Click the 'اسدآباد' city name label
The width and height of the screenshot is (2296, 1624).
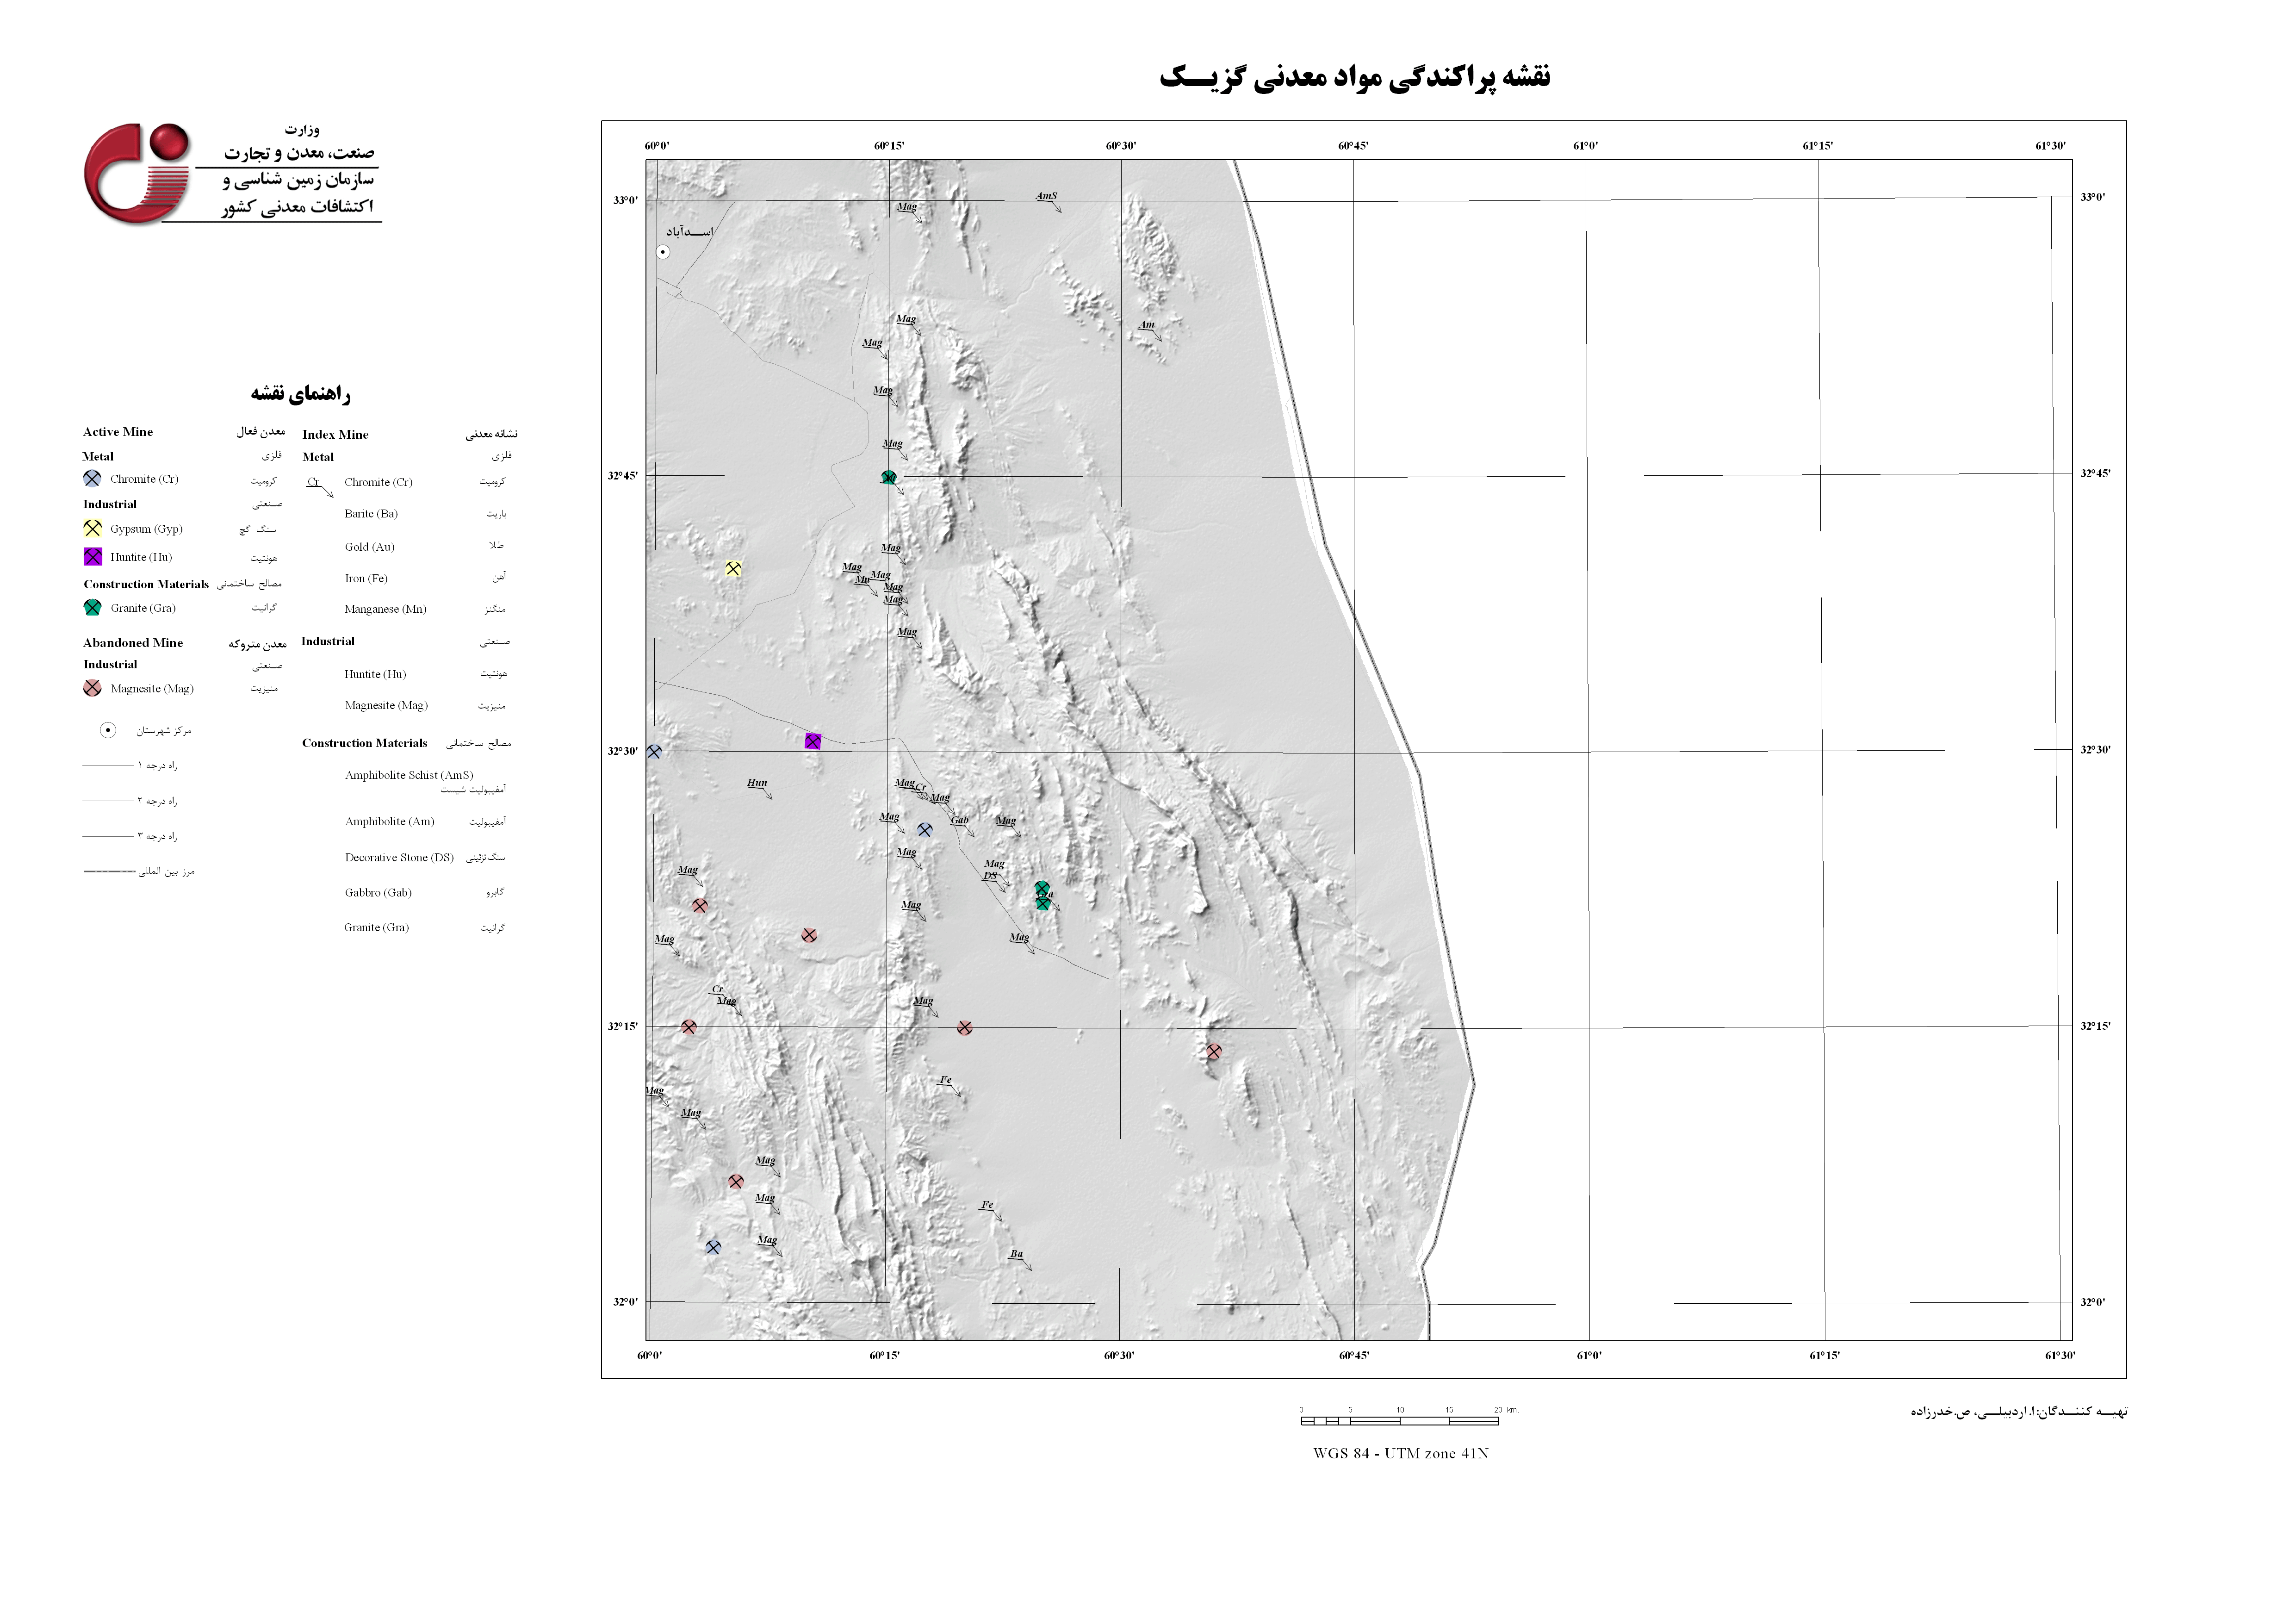tap(689, 232)
